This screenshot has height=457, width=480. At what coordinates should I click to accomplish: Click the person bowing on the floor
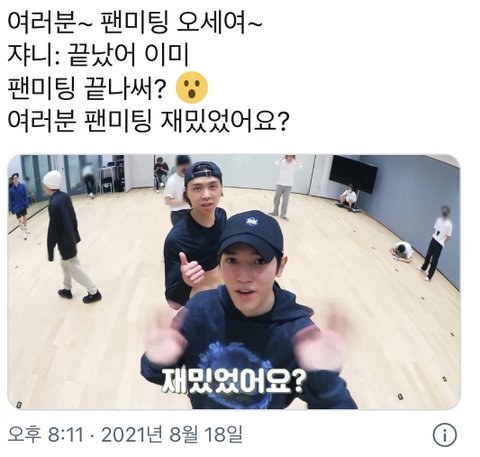tap(402, 252)
